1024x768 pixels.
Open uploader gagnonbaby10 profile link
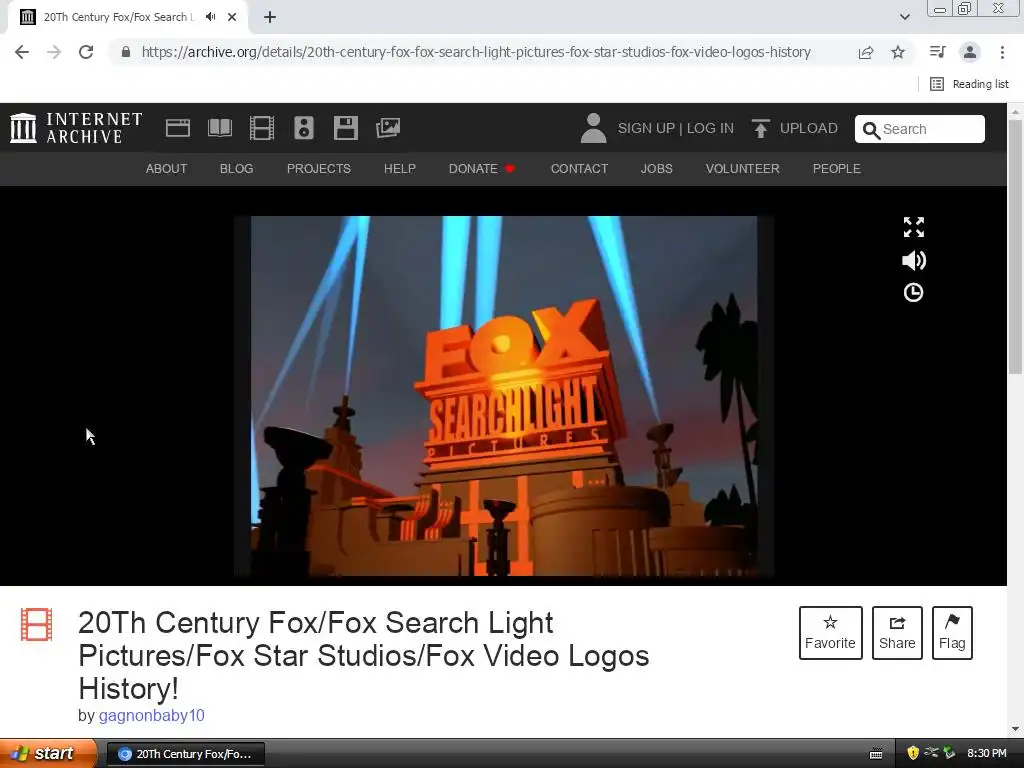click(152, 716)
